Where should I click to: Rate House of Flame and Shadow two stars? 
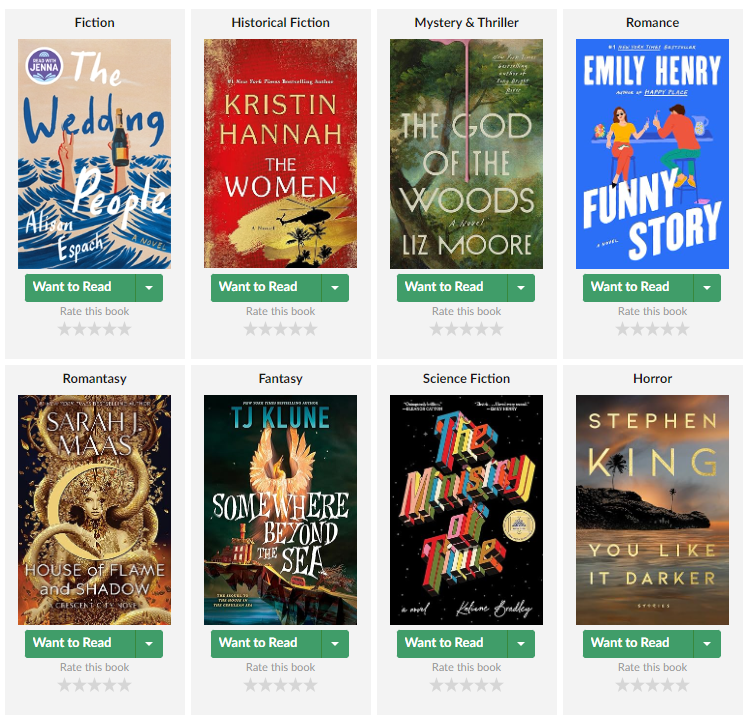(x=80, y=685)
